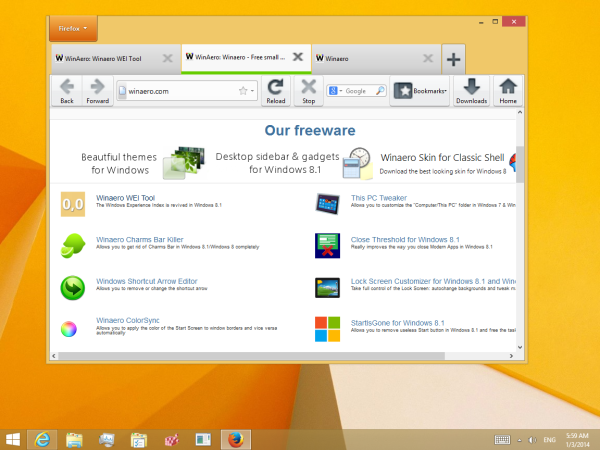Click the Close Threshold red X icon
Viewport: 600px width, 450px height.
point(328,246)
